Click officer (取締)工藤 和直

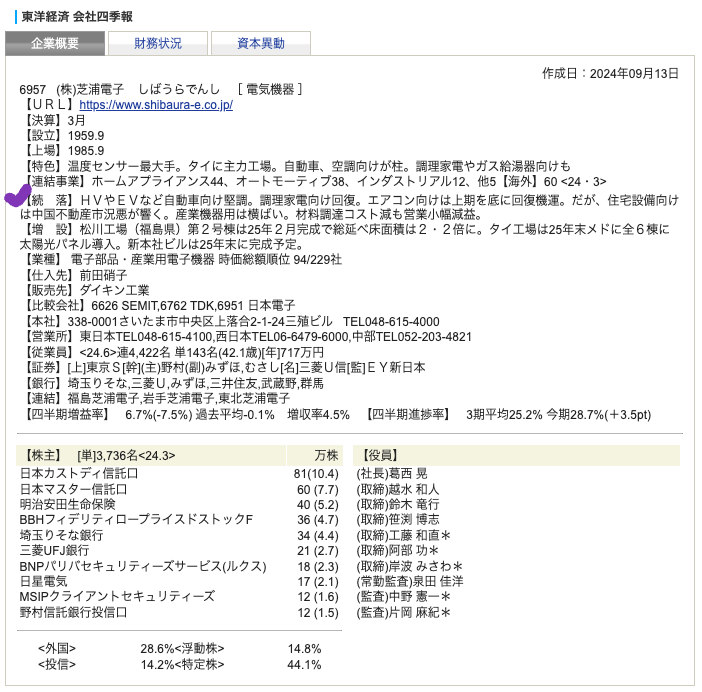(403, 535)
